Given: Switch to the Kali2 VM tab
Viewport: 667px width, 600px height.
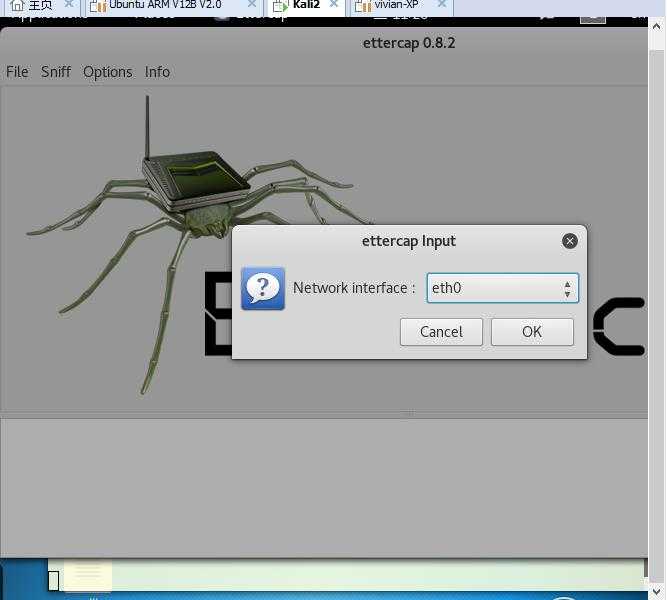Looking at the screenshot, I should coord(306,5).
